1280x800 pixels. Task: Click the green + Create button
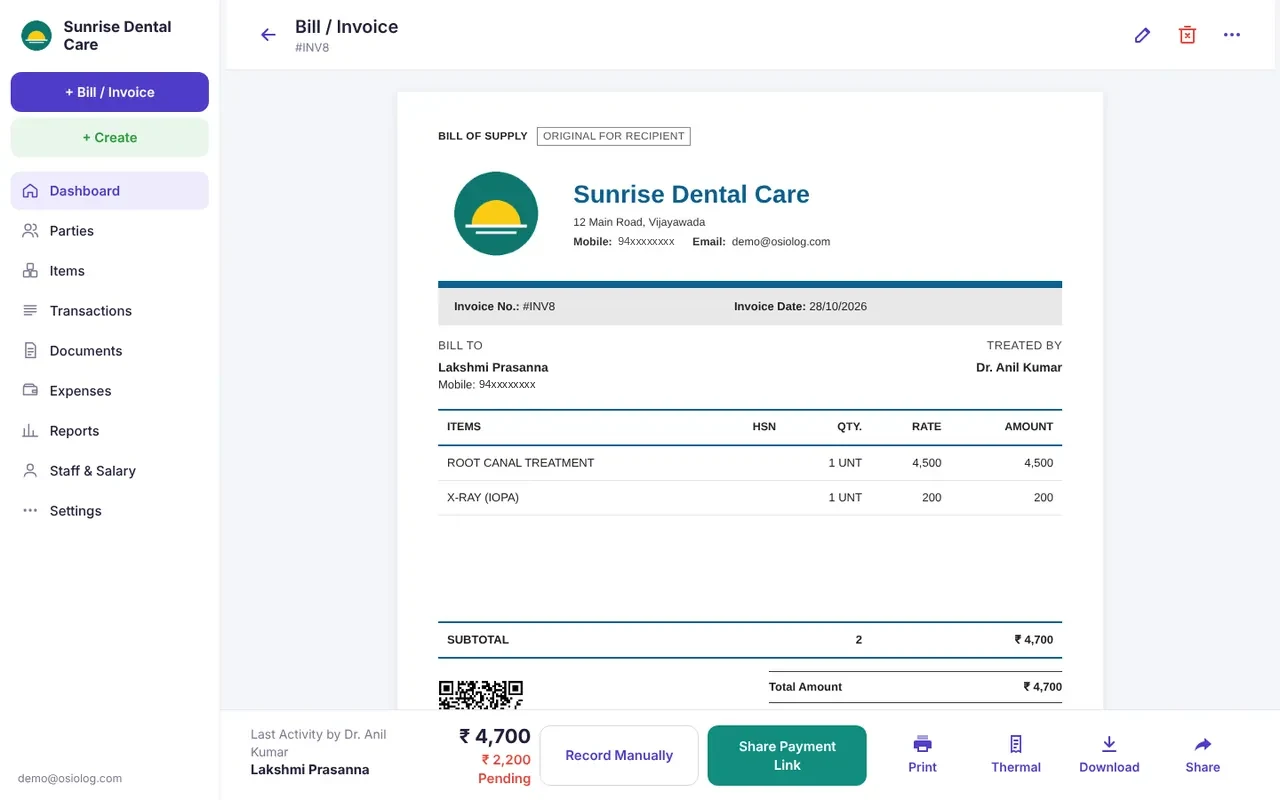point(110,138)
